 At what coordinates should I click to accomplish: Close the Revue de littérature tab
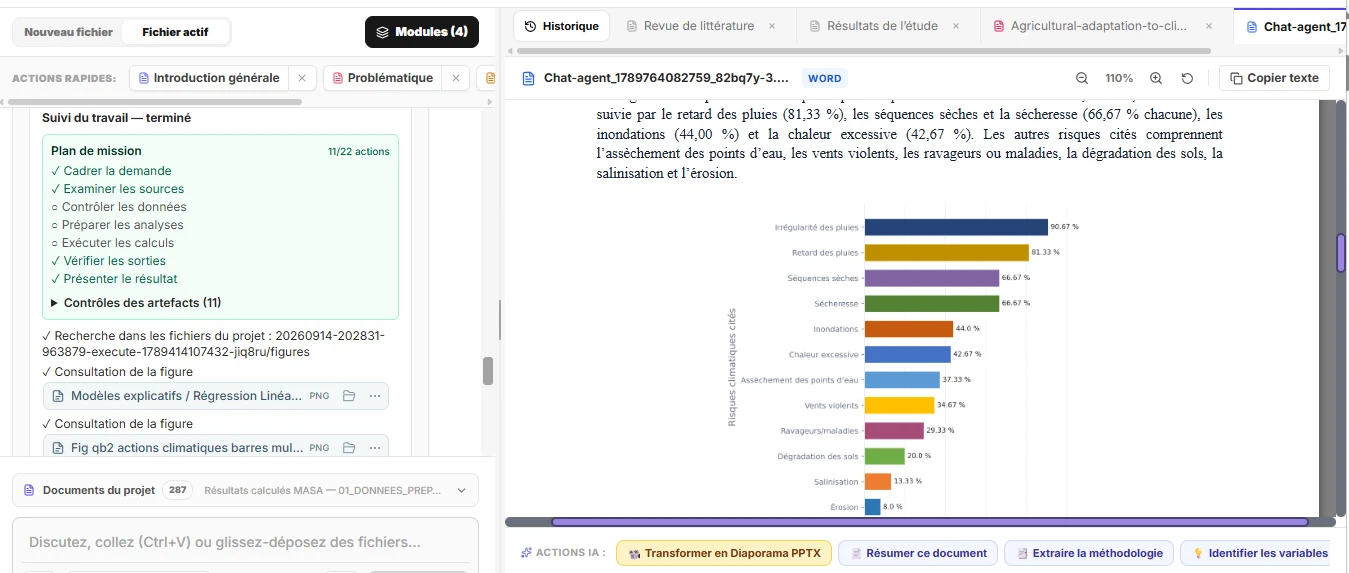(771, 26)
